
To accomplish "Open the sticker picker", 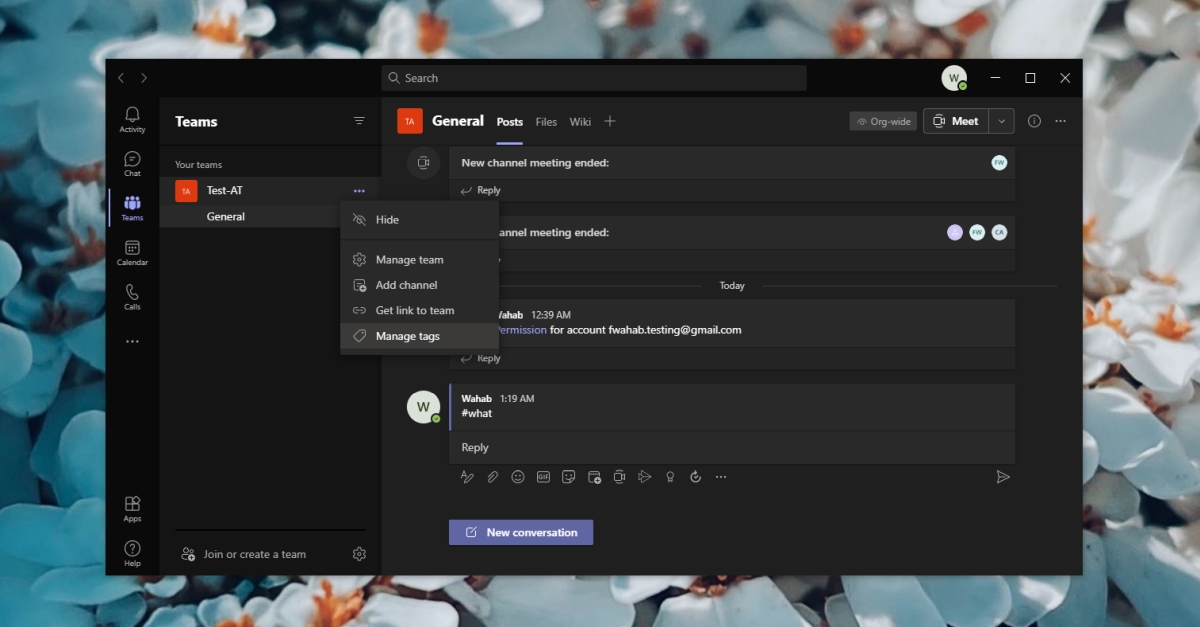I will pyautogui.click(x=569, y=477).
